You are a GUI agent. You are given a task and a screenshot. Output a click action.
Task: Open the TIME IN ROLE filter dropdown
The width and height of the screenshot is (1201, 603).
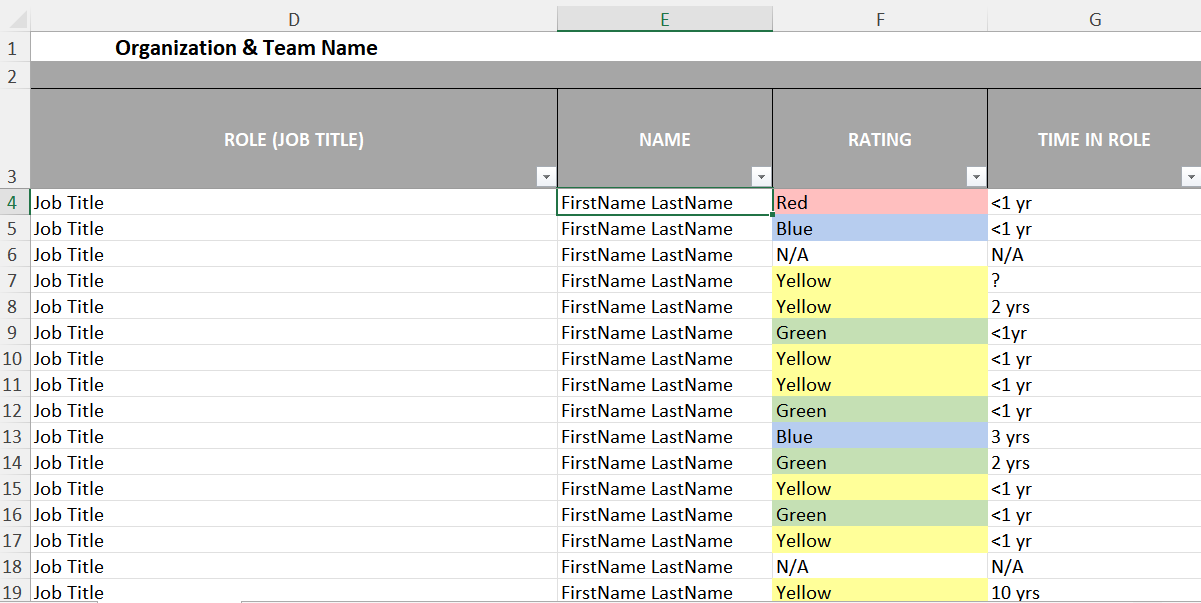pyautogui.click(x=1192, y=176)
